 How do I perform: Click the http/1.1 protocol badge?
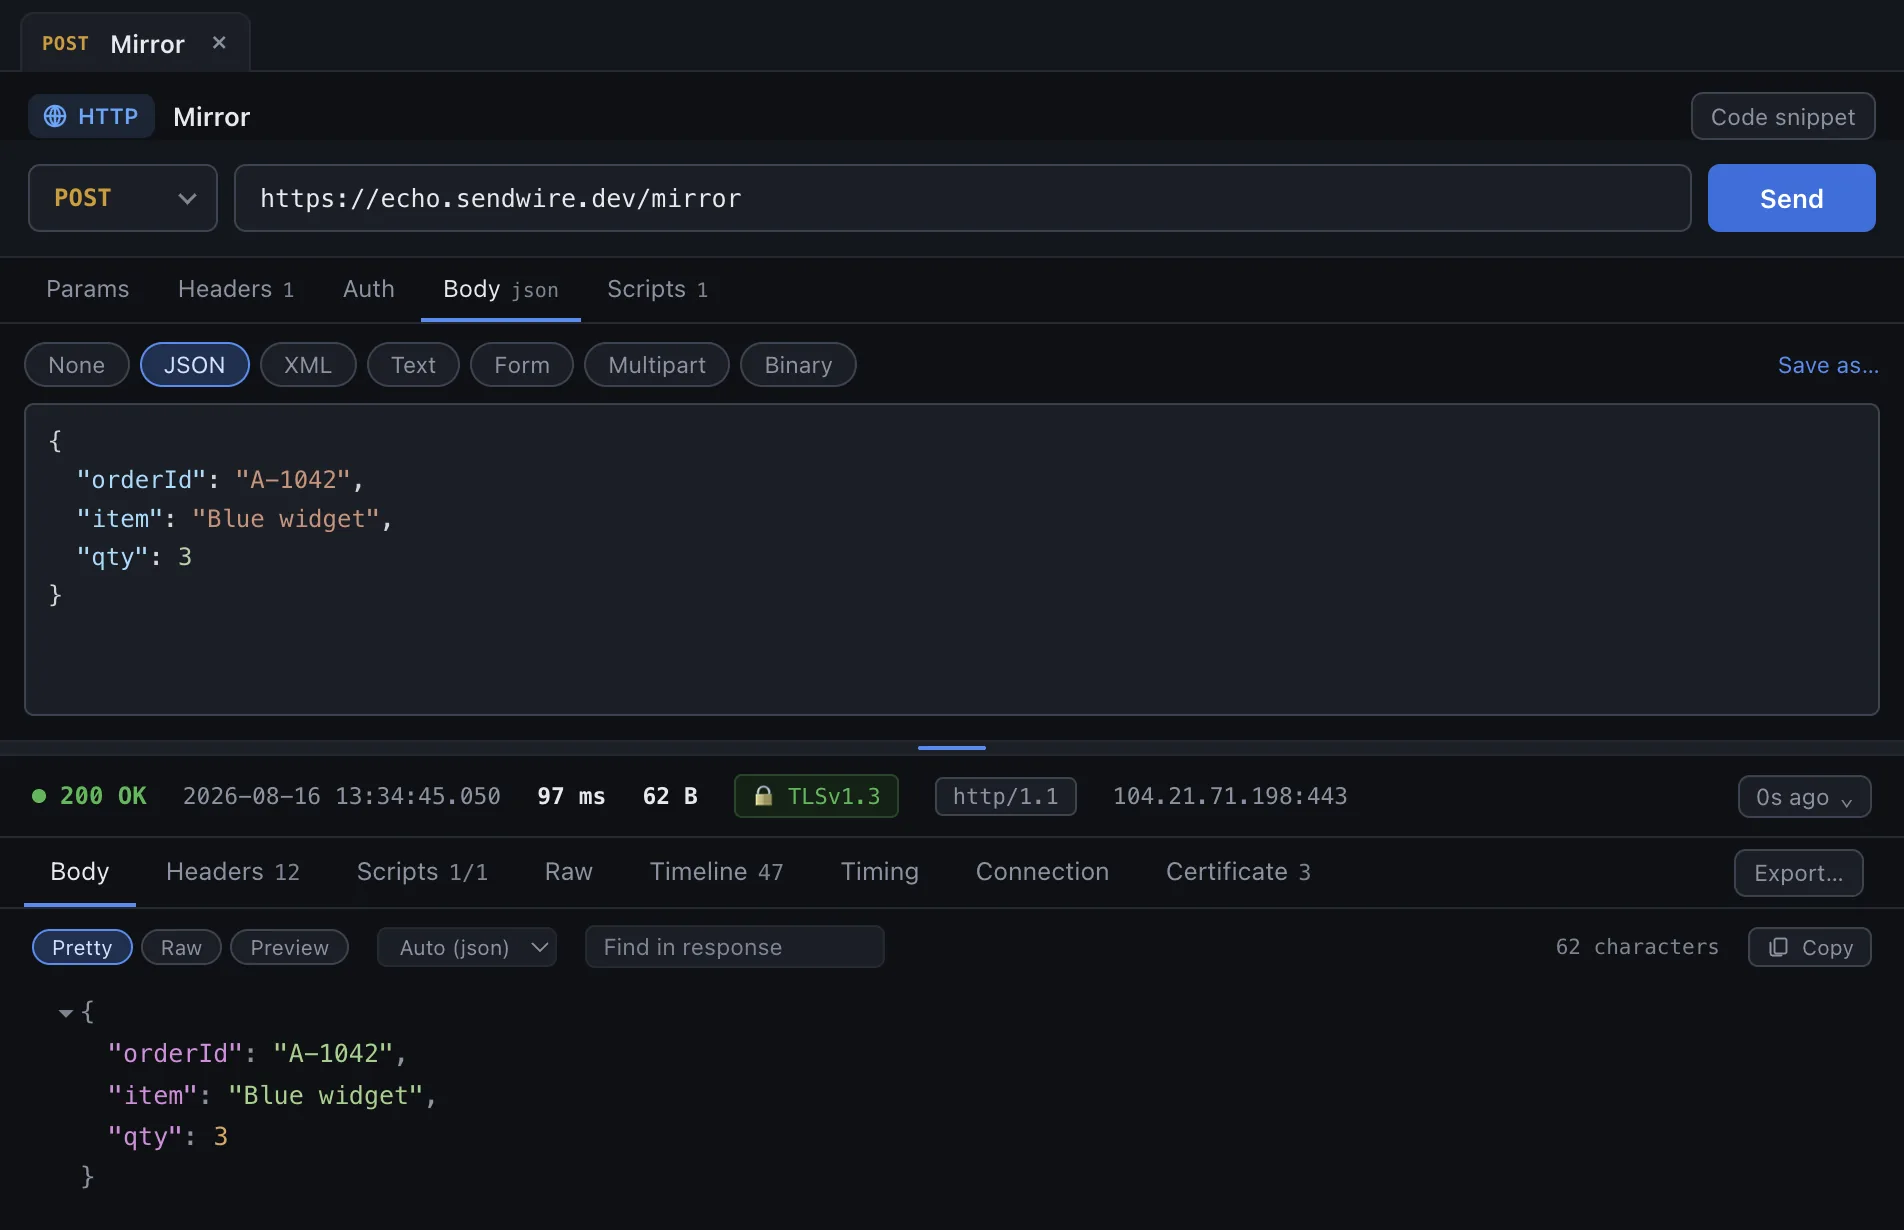click(1006, 796)
